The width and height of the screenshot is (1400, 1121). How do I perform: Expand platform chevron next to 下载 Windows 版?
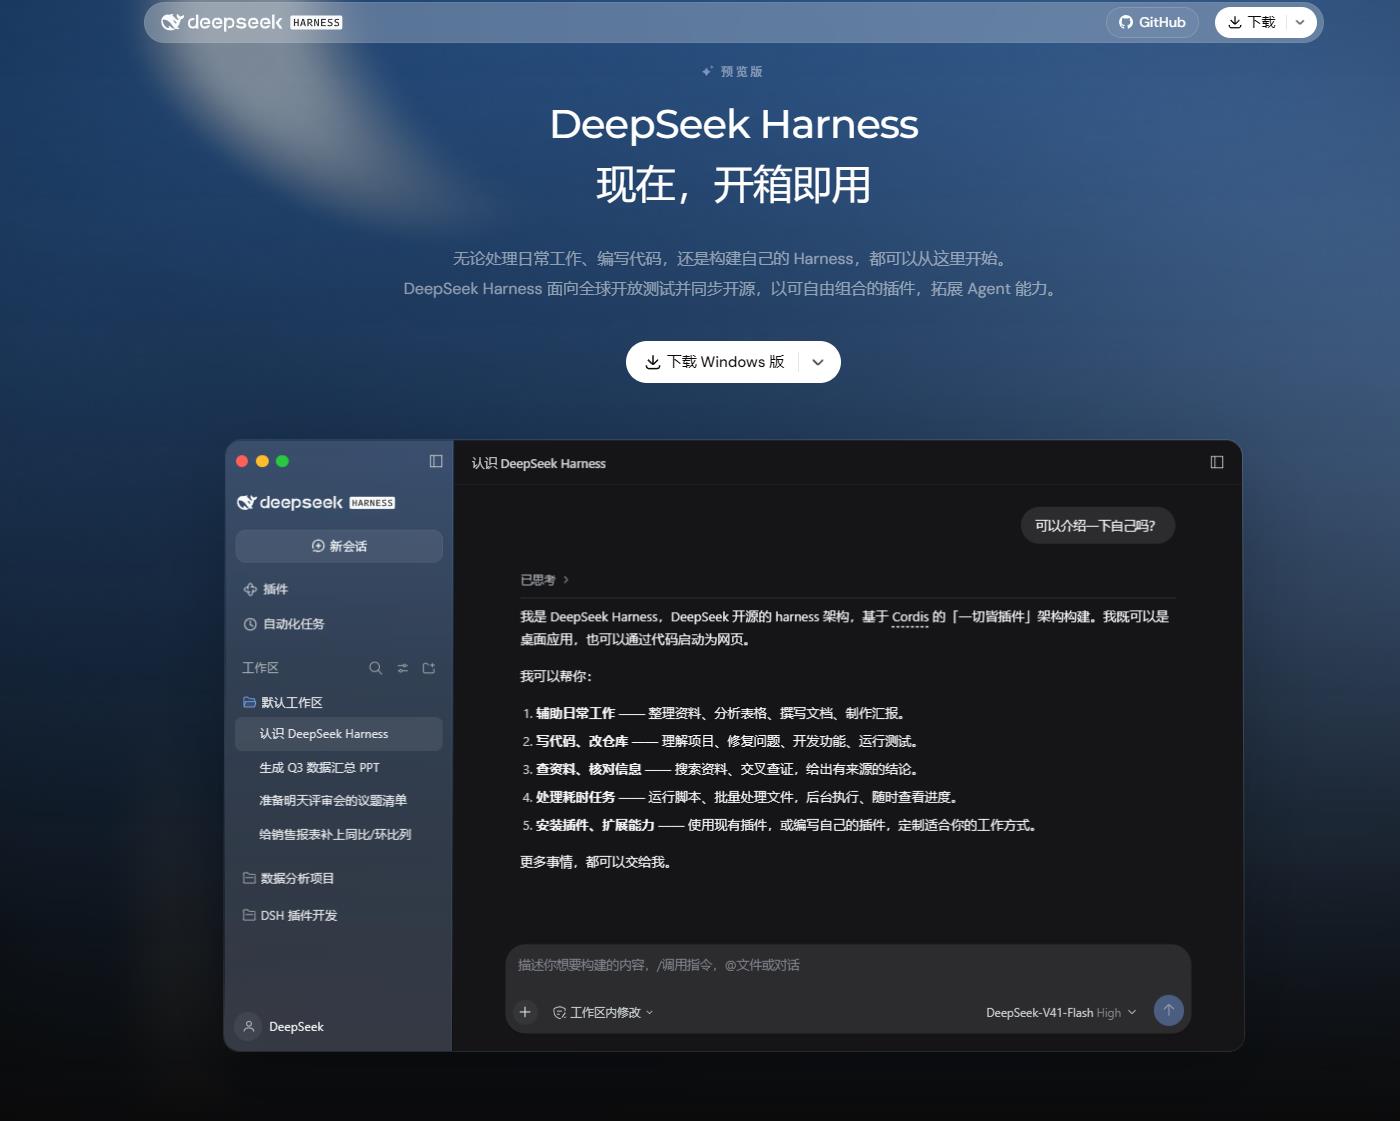click(x=818, y=362)
